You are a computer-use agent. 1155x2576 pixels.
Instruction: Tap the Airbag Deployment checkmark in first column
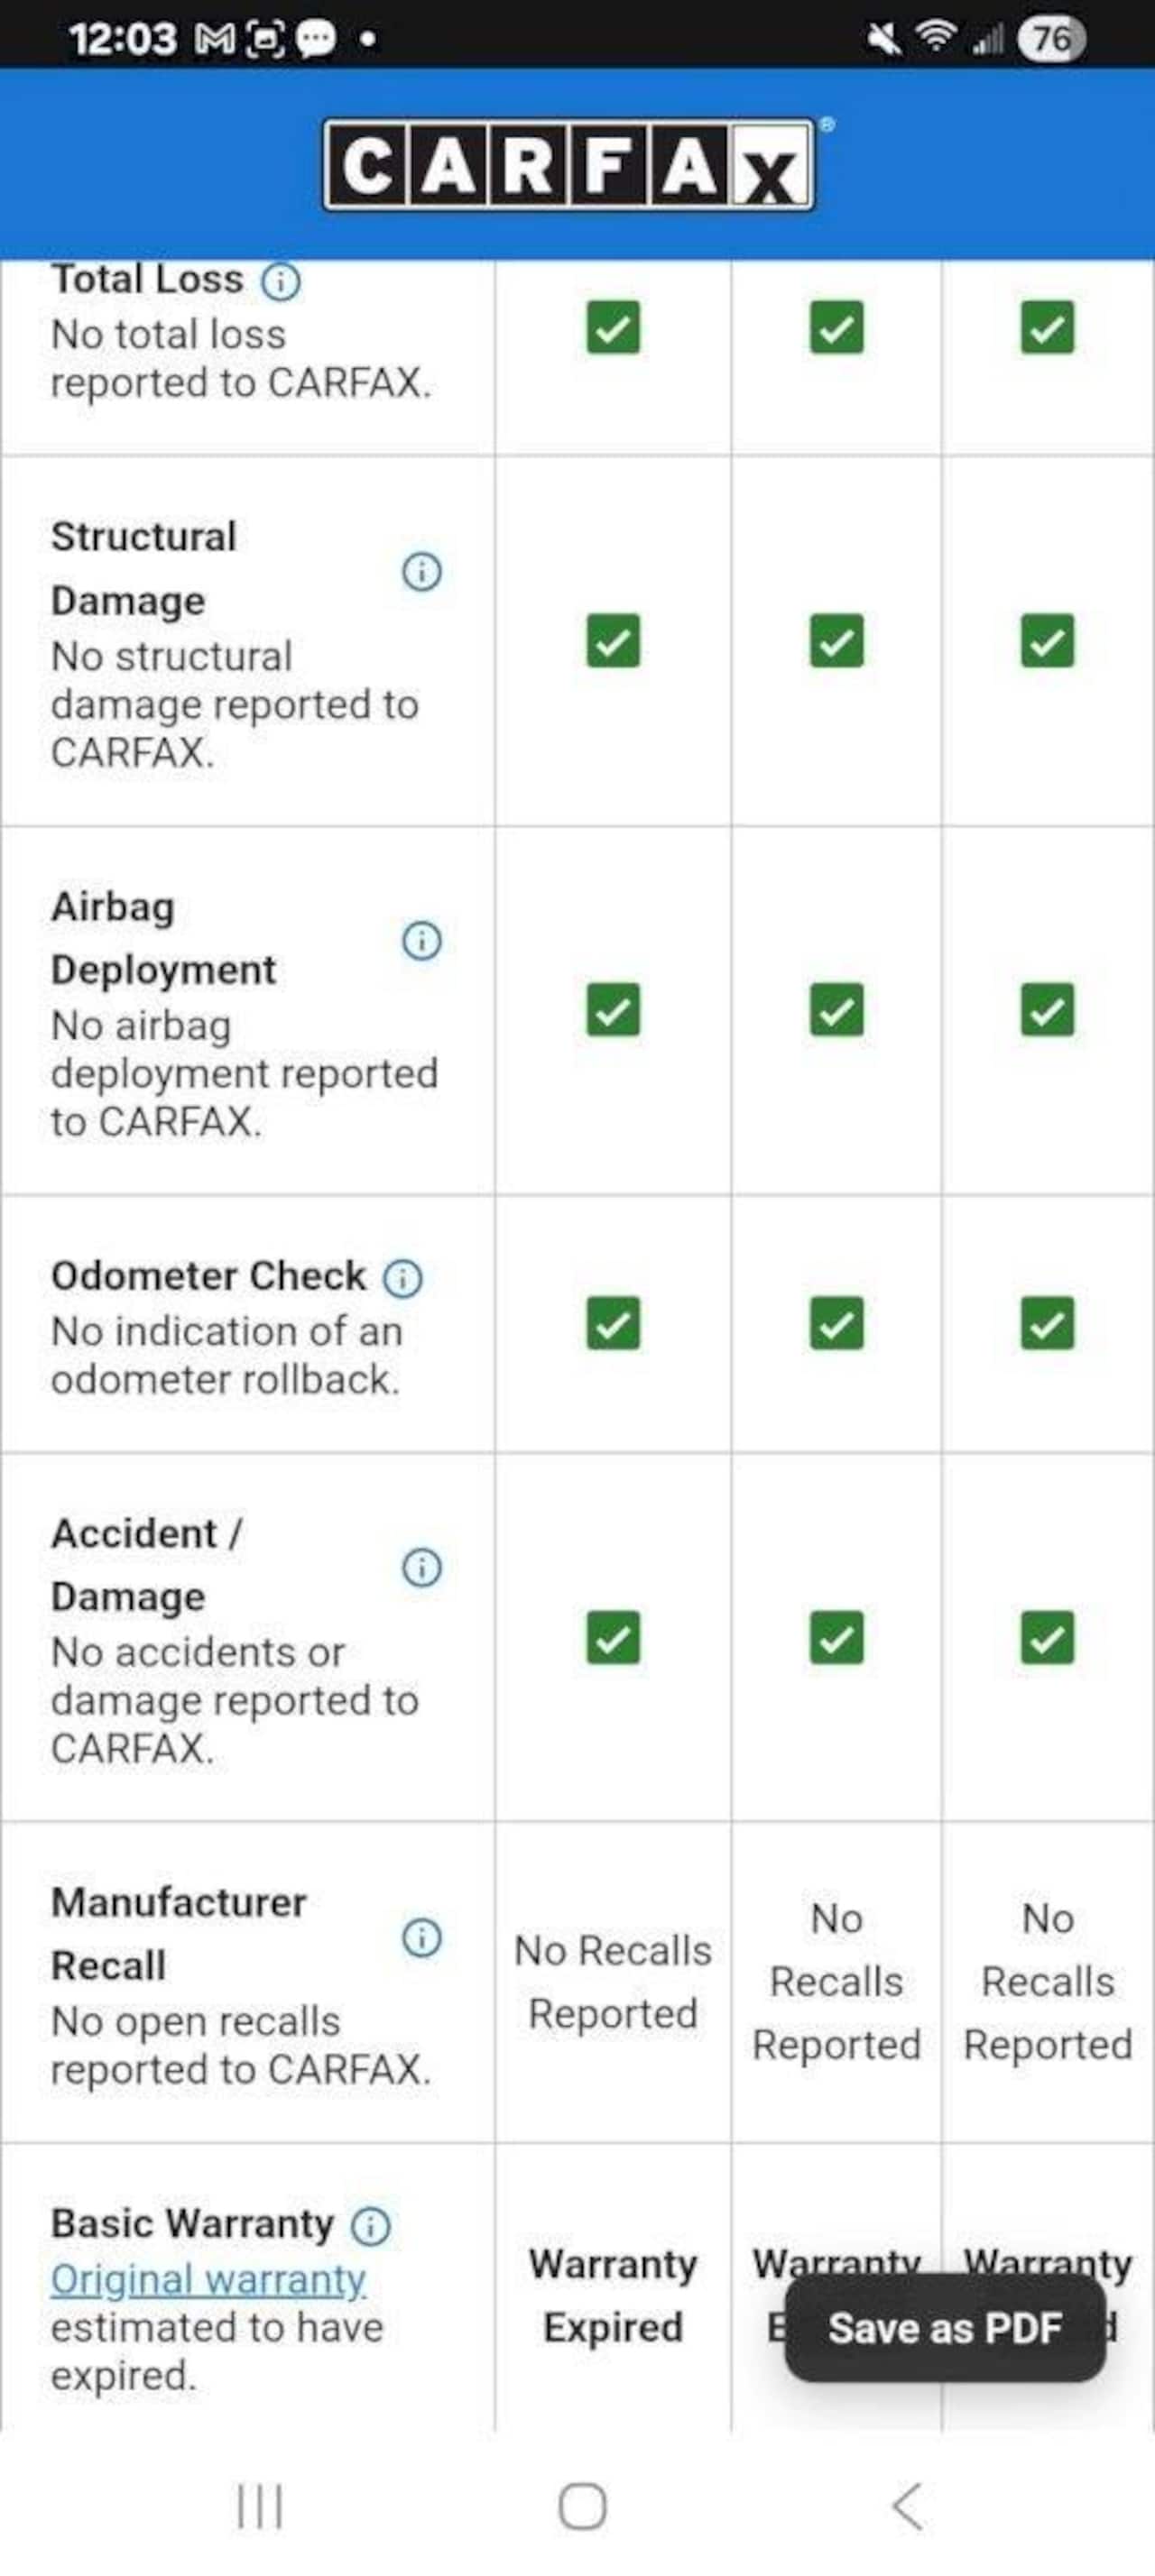[x=613, y=1010]
